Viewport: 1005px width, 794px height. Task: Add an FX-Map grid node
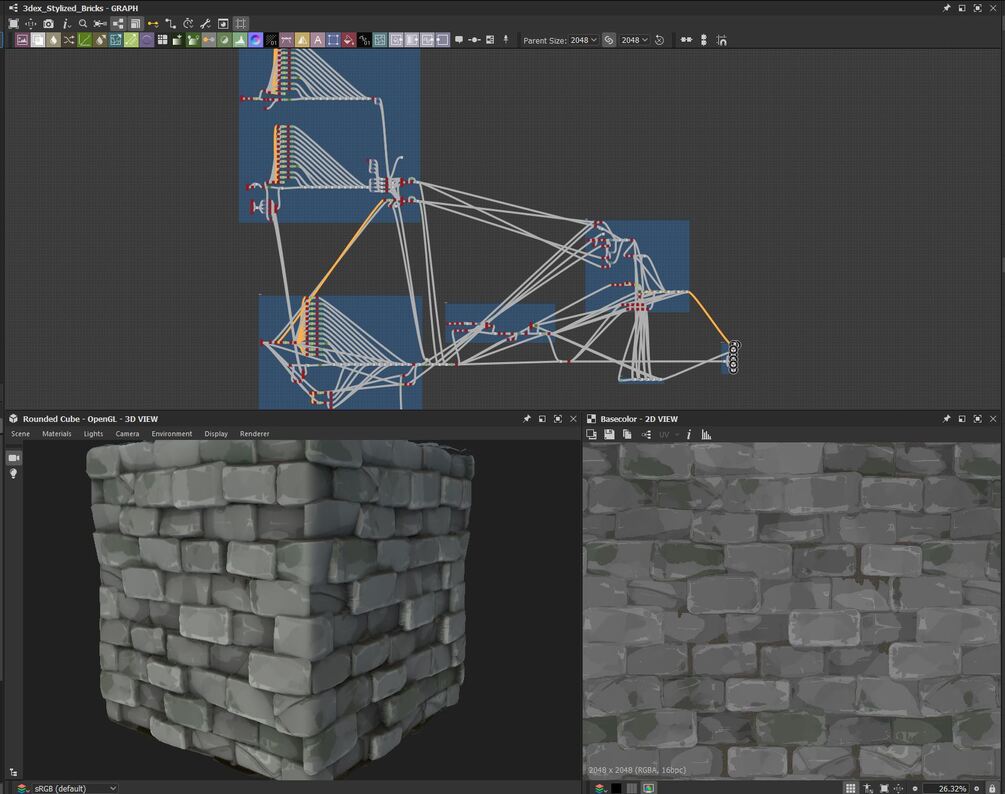162,40
